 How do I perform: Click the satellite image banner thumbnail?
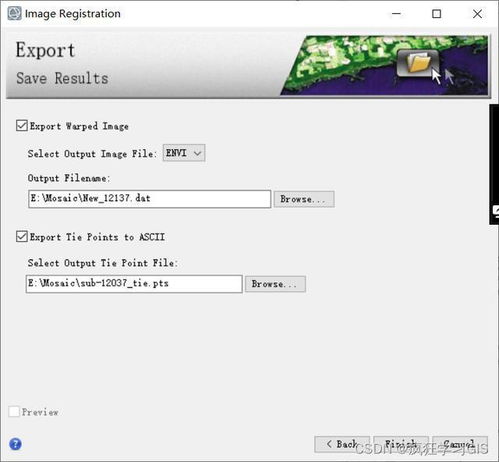click(x=384, y=65)
